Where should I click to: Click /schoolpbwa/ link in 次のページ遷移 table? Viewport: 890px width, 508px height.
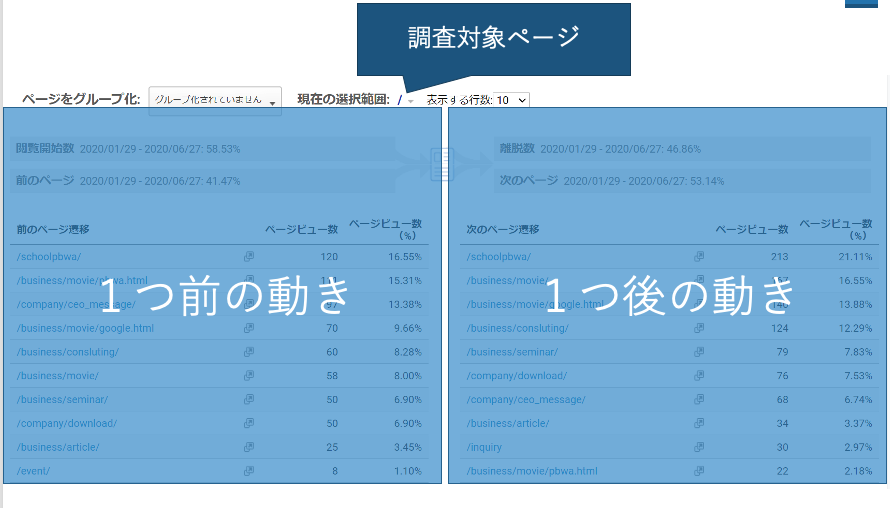[x=499, y=257]
